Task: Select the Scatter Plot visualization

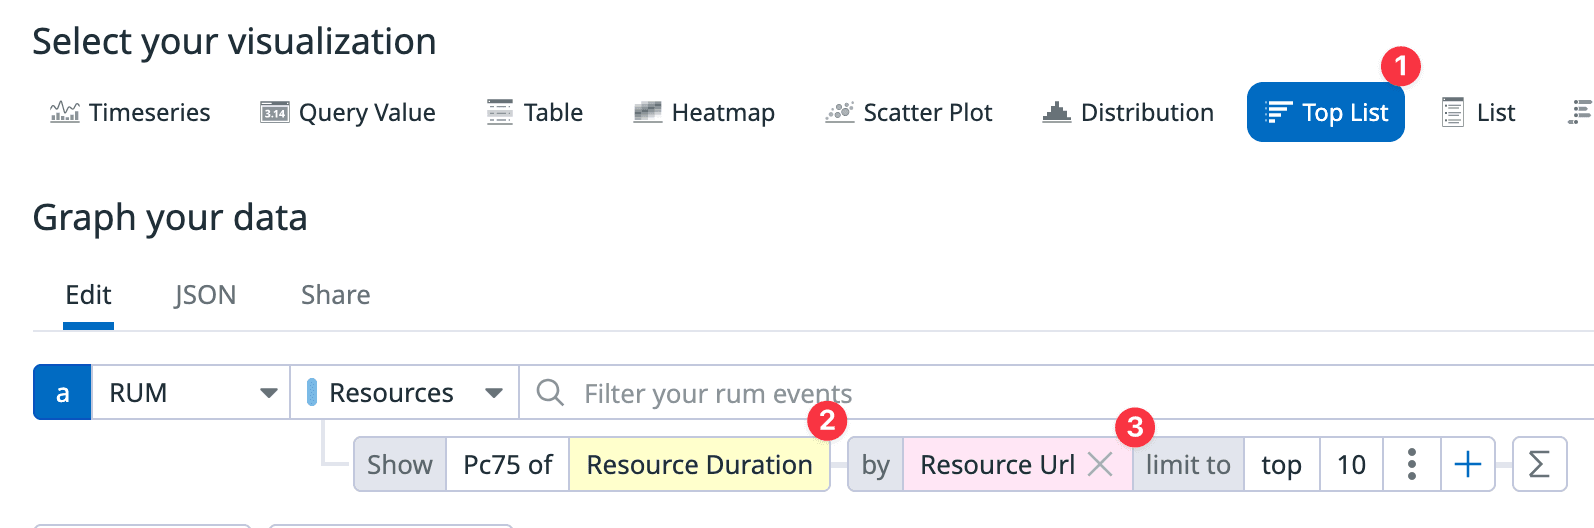Action: click(908, 112)
